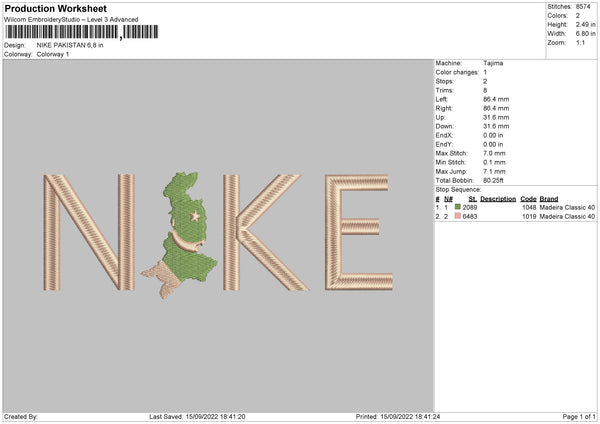Click the Trims value 8
The image size is (600, 424).
[x=485, y=90]
